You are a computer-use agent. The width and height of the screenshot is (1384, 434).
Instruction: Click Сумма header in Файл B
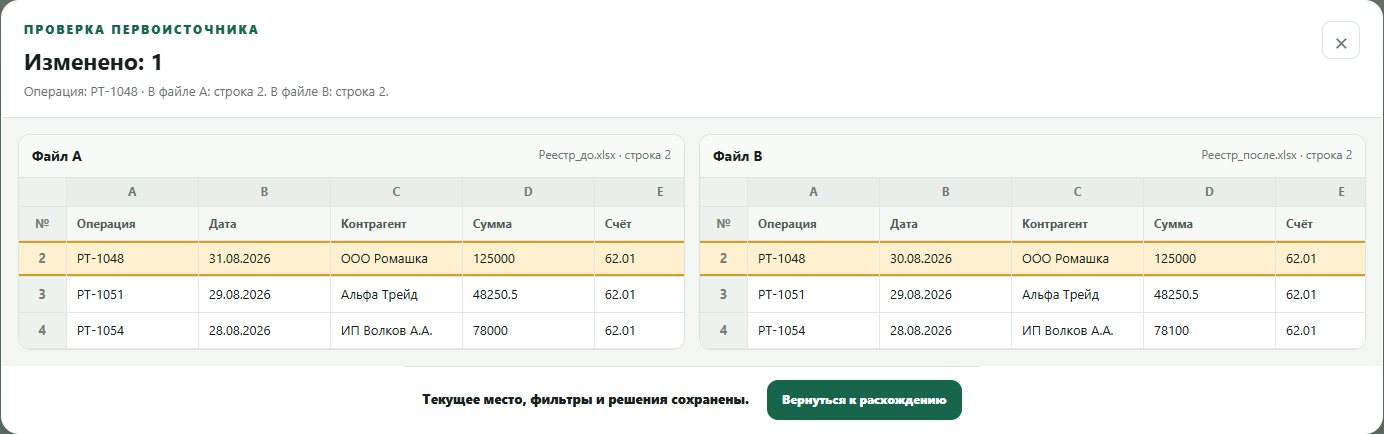[x=1210, y=224]
